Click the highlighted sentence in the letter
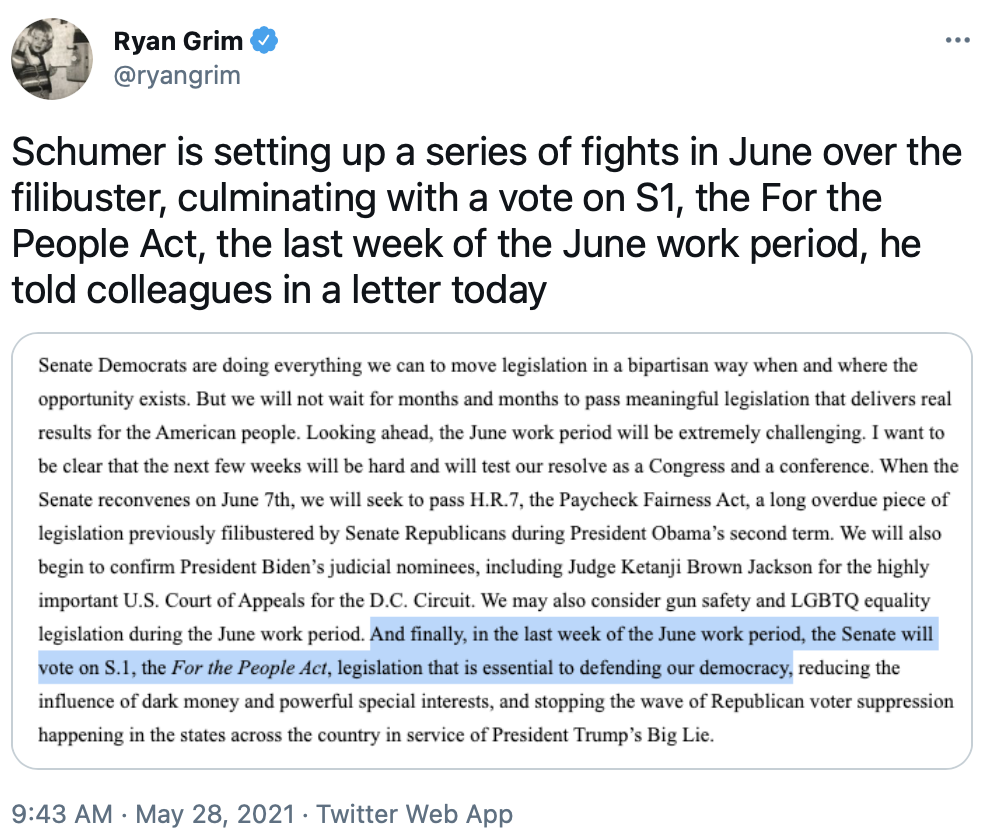Viewport: 994px width, 840px height. (650, 634)
